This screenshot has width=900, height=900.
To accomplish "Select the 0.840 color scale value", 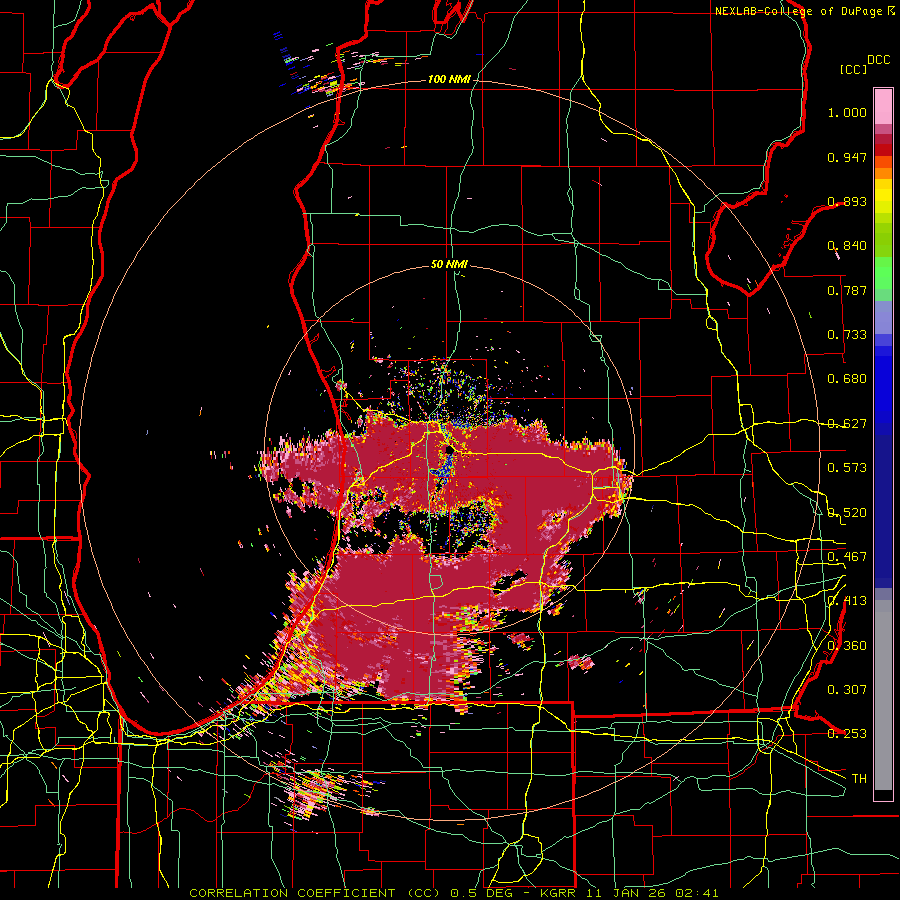I will pyautogui.click(x=847, y=246).
